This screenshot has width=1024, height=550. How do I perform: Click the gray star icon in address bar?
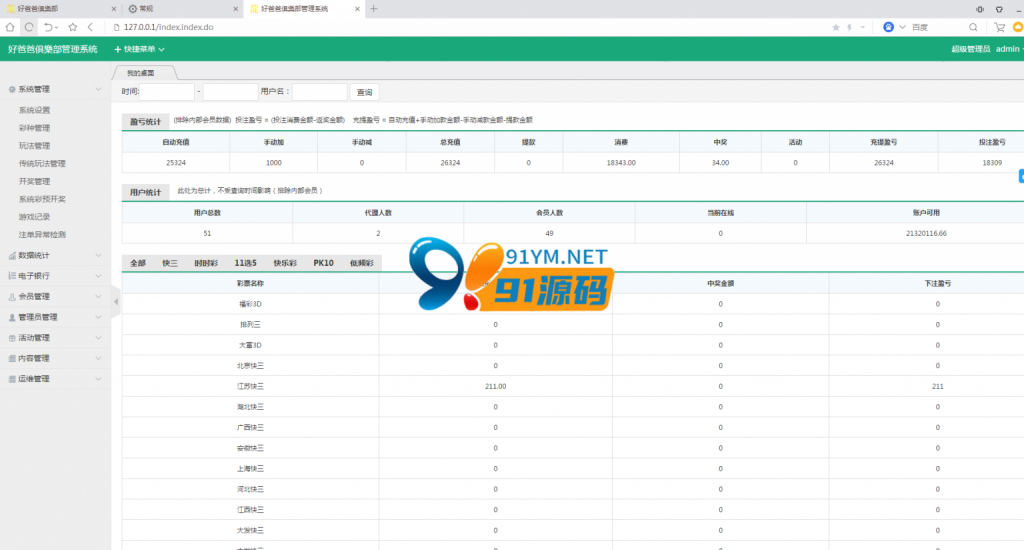pyautogui.click(x=836, y=27)
